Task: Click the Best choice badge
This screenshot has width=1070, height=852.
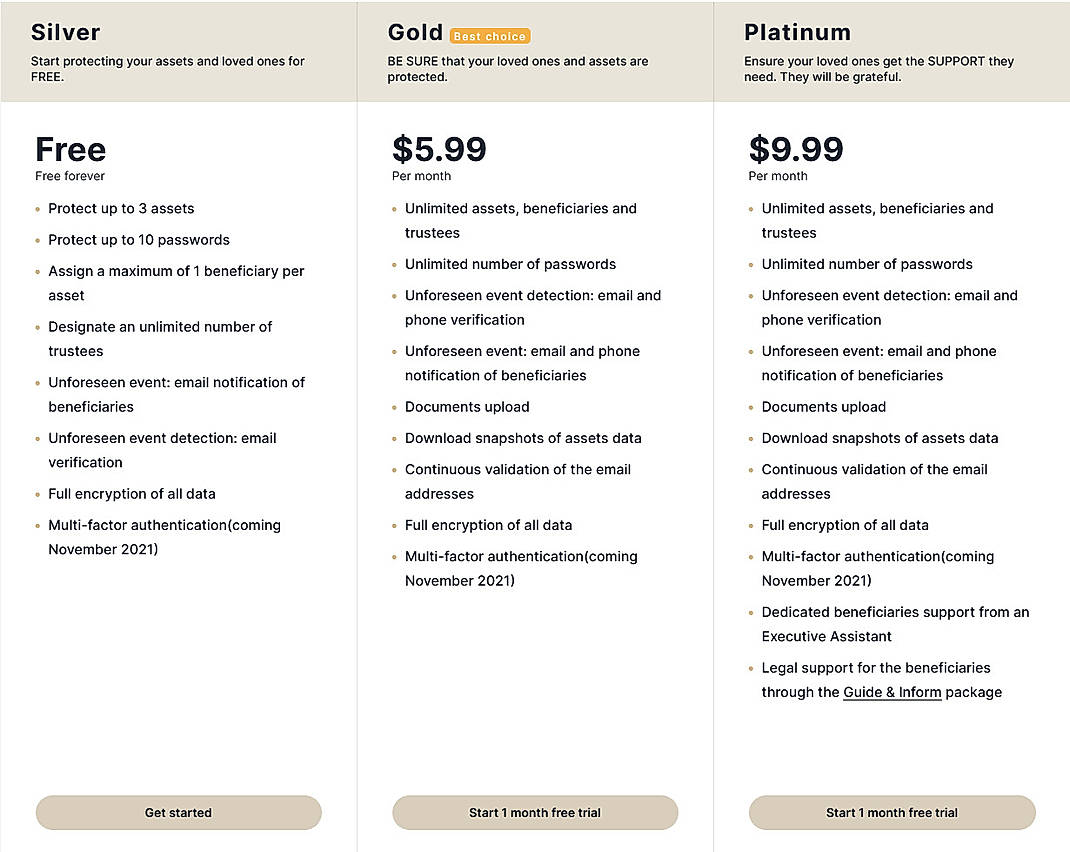Action: point(489,36)
